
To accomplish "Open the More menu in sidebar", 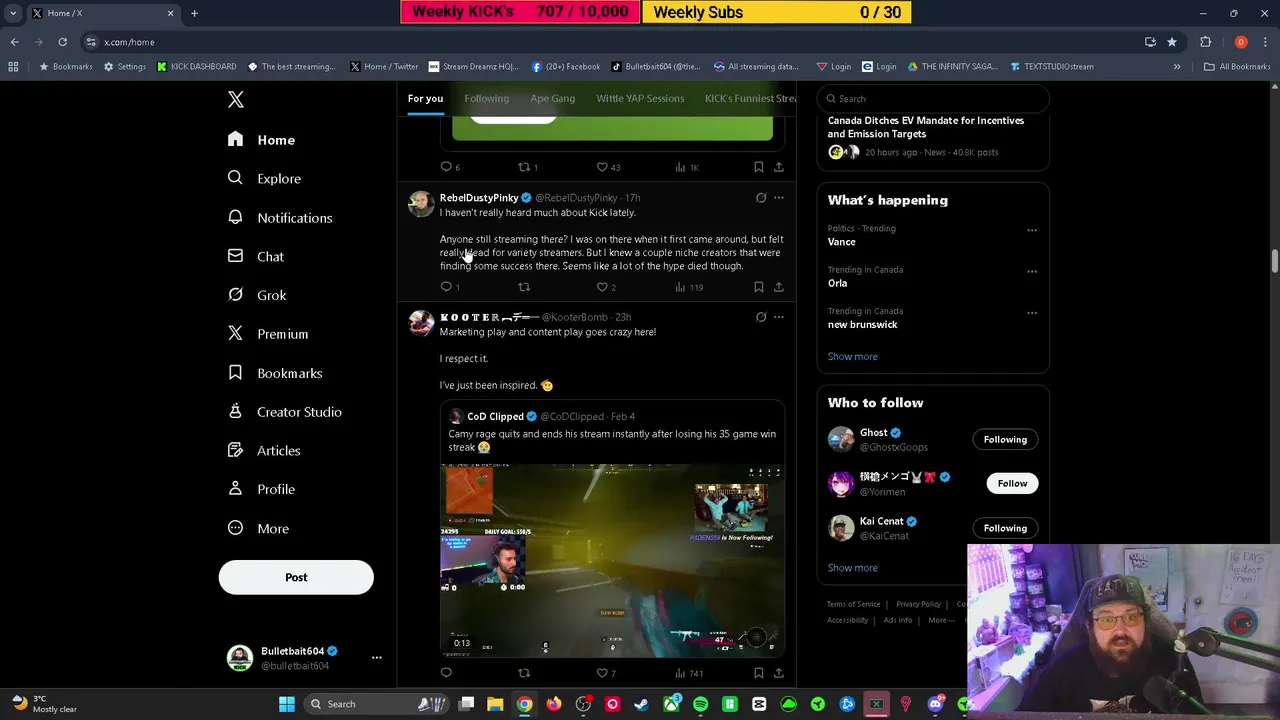I will coord(258,528).
